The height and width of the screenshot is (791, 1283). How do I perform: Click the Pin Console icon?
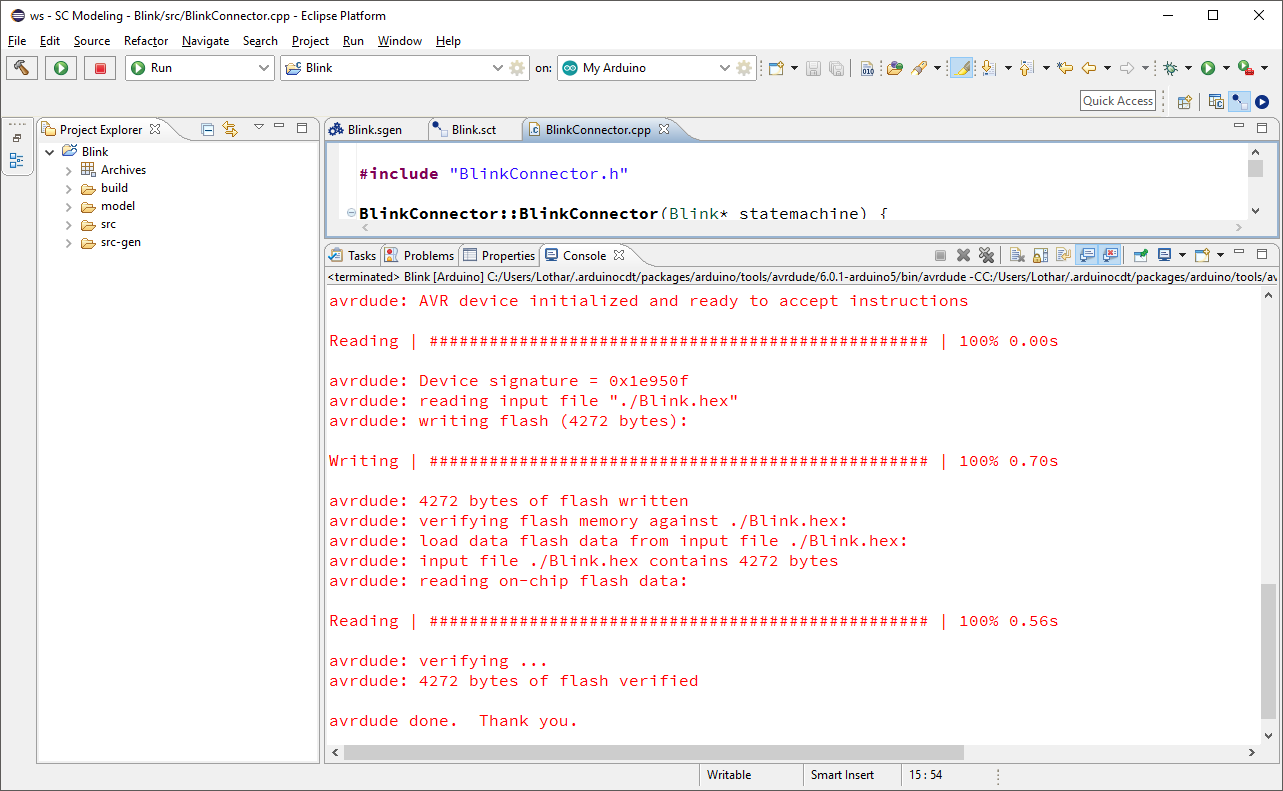tap(1140, 255)
